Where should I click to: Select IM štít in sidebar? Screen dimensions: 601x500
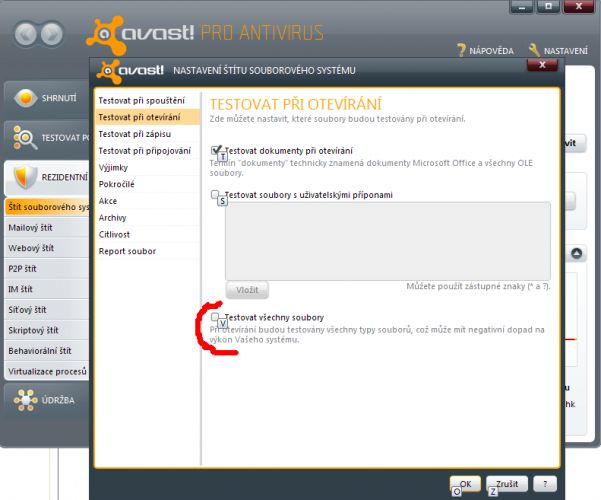pyautogui.click(x=47, y=289)
